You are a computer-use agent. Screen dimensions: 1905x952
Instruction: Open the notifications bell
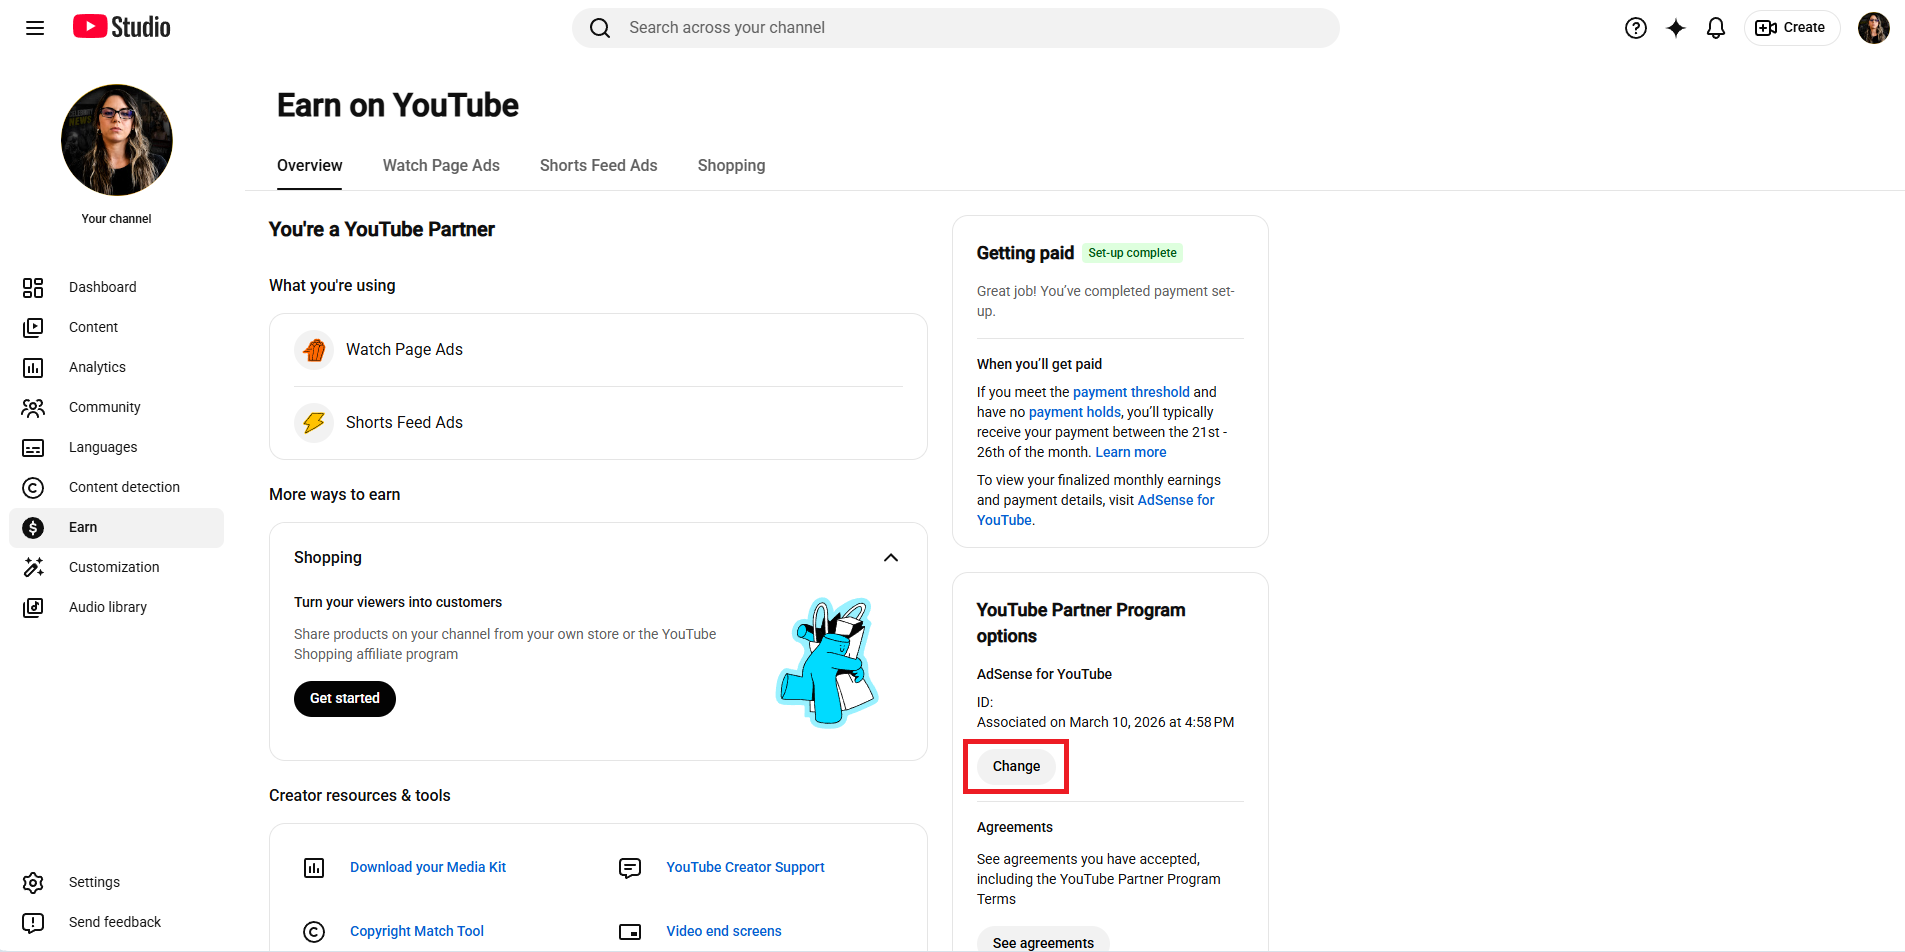coord(1716,28)
